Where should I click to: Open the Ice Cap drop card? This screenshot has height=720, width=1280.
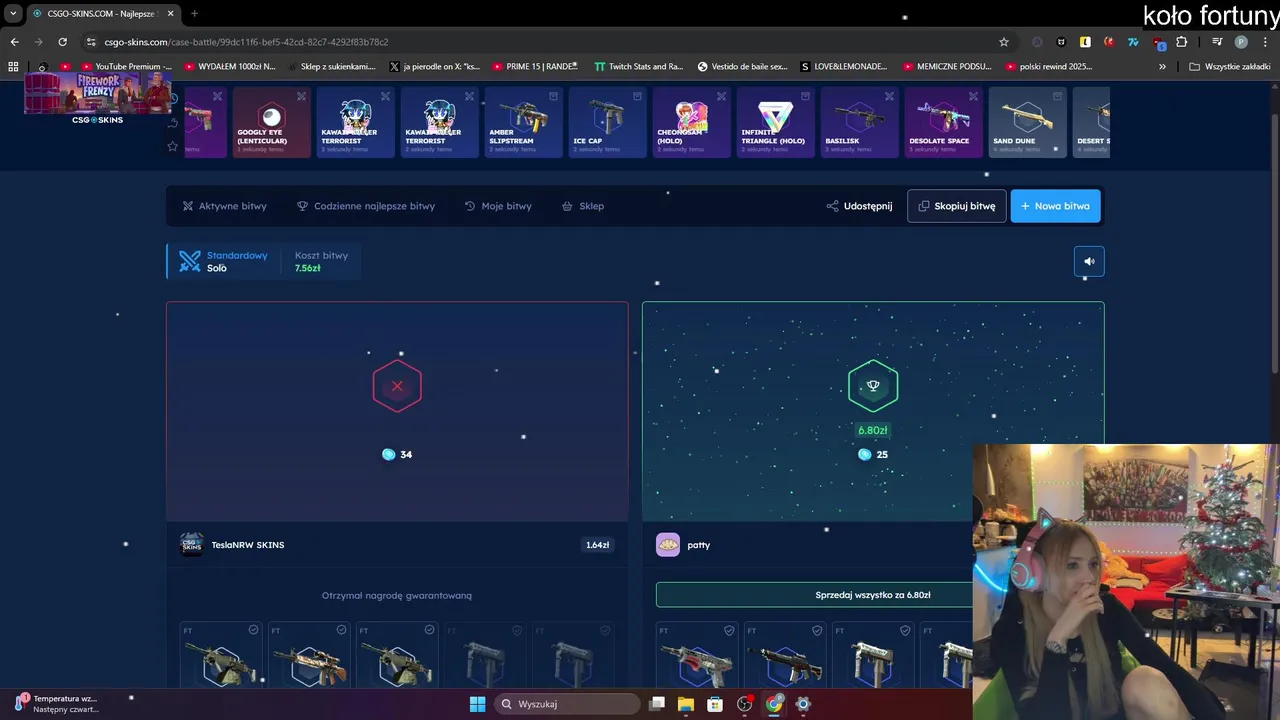point(608,122)
